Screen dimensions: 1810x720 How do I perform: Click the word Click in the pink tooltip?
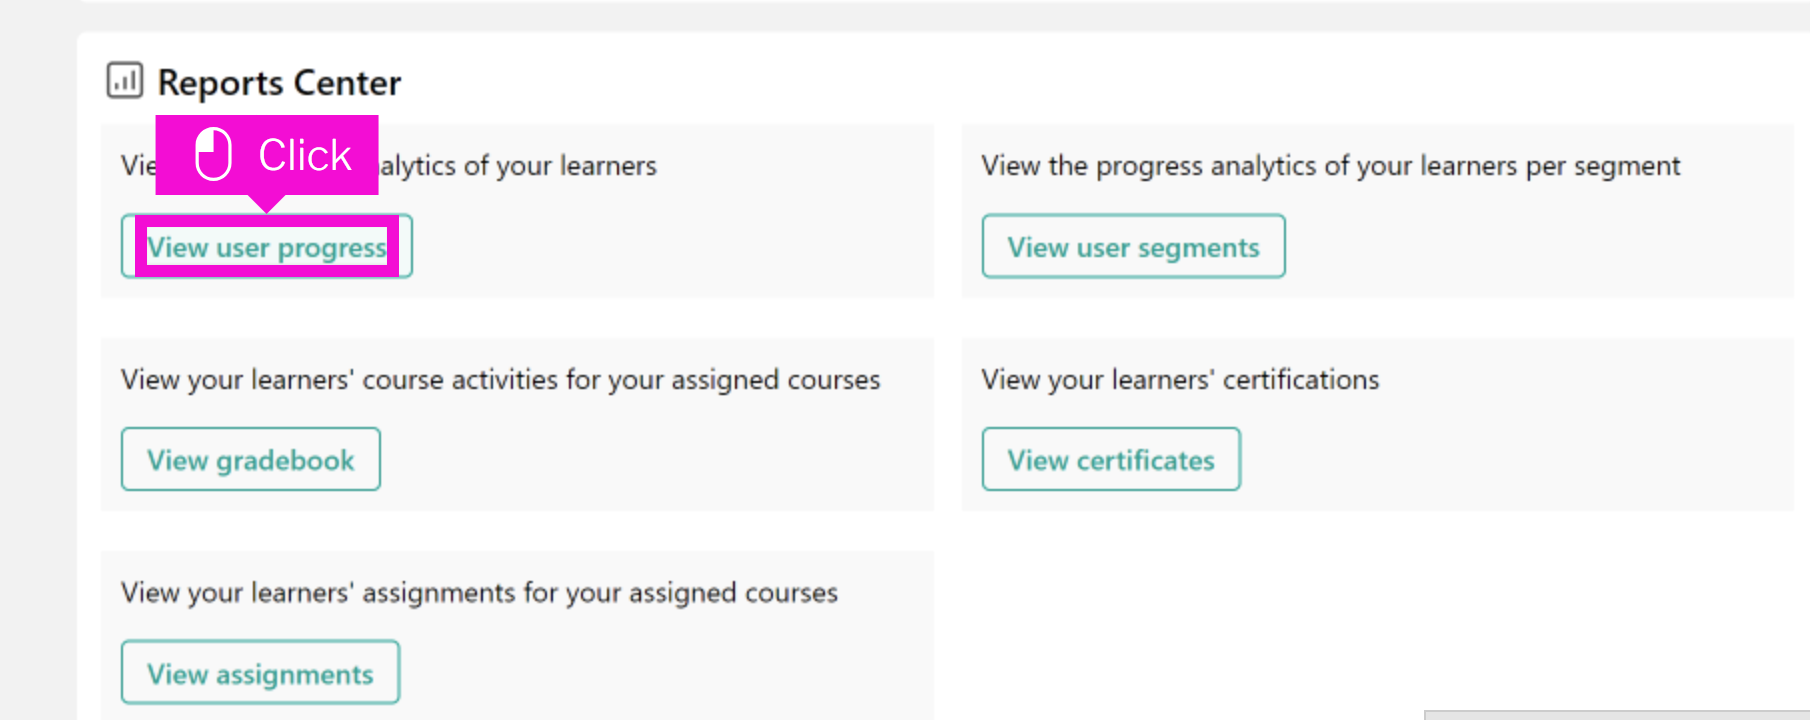305,155
